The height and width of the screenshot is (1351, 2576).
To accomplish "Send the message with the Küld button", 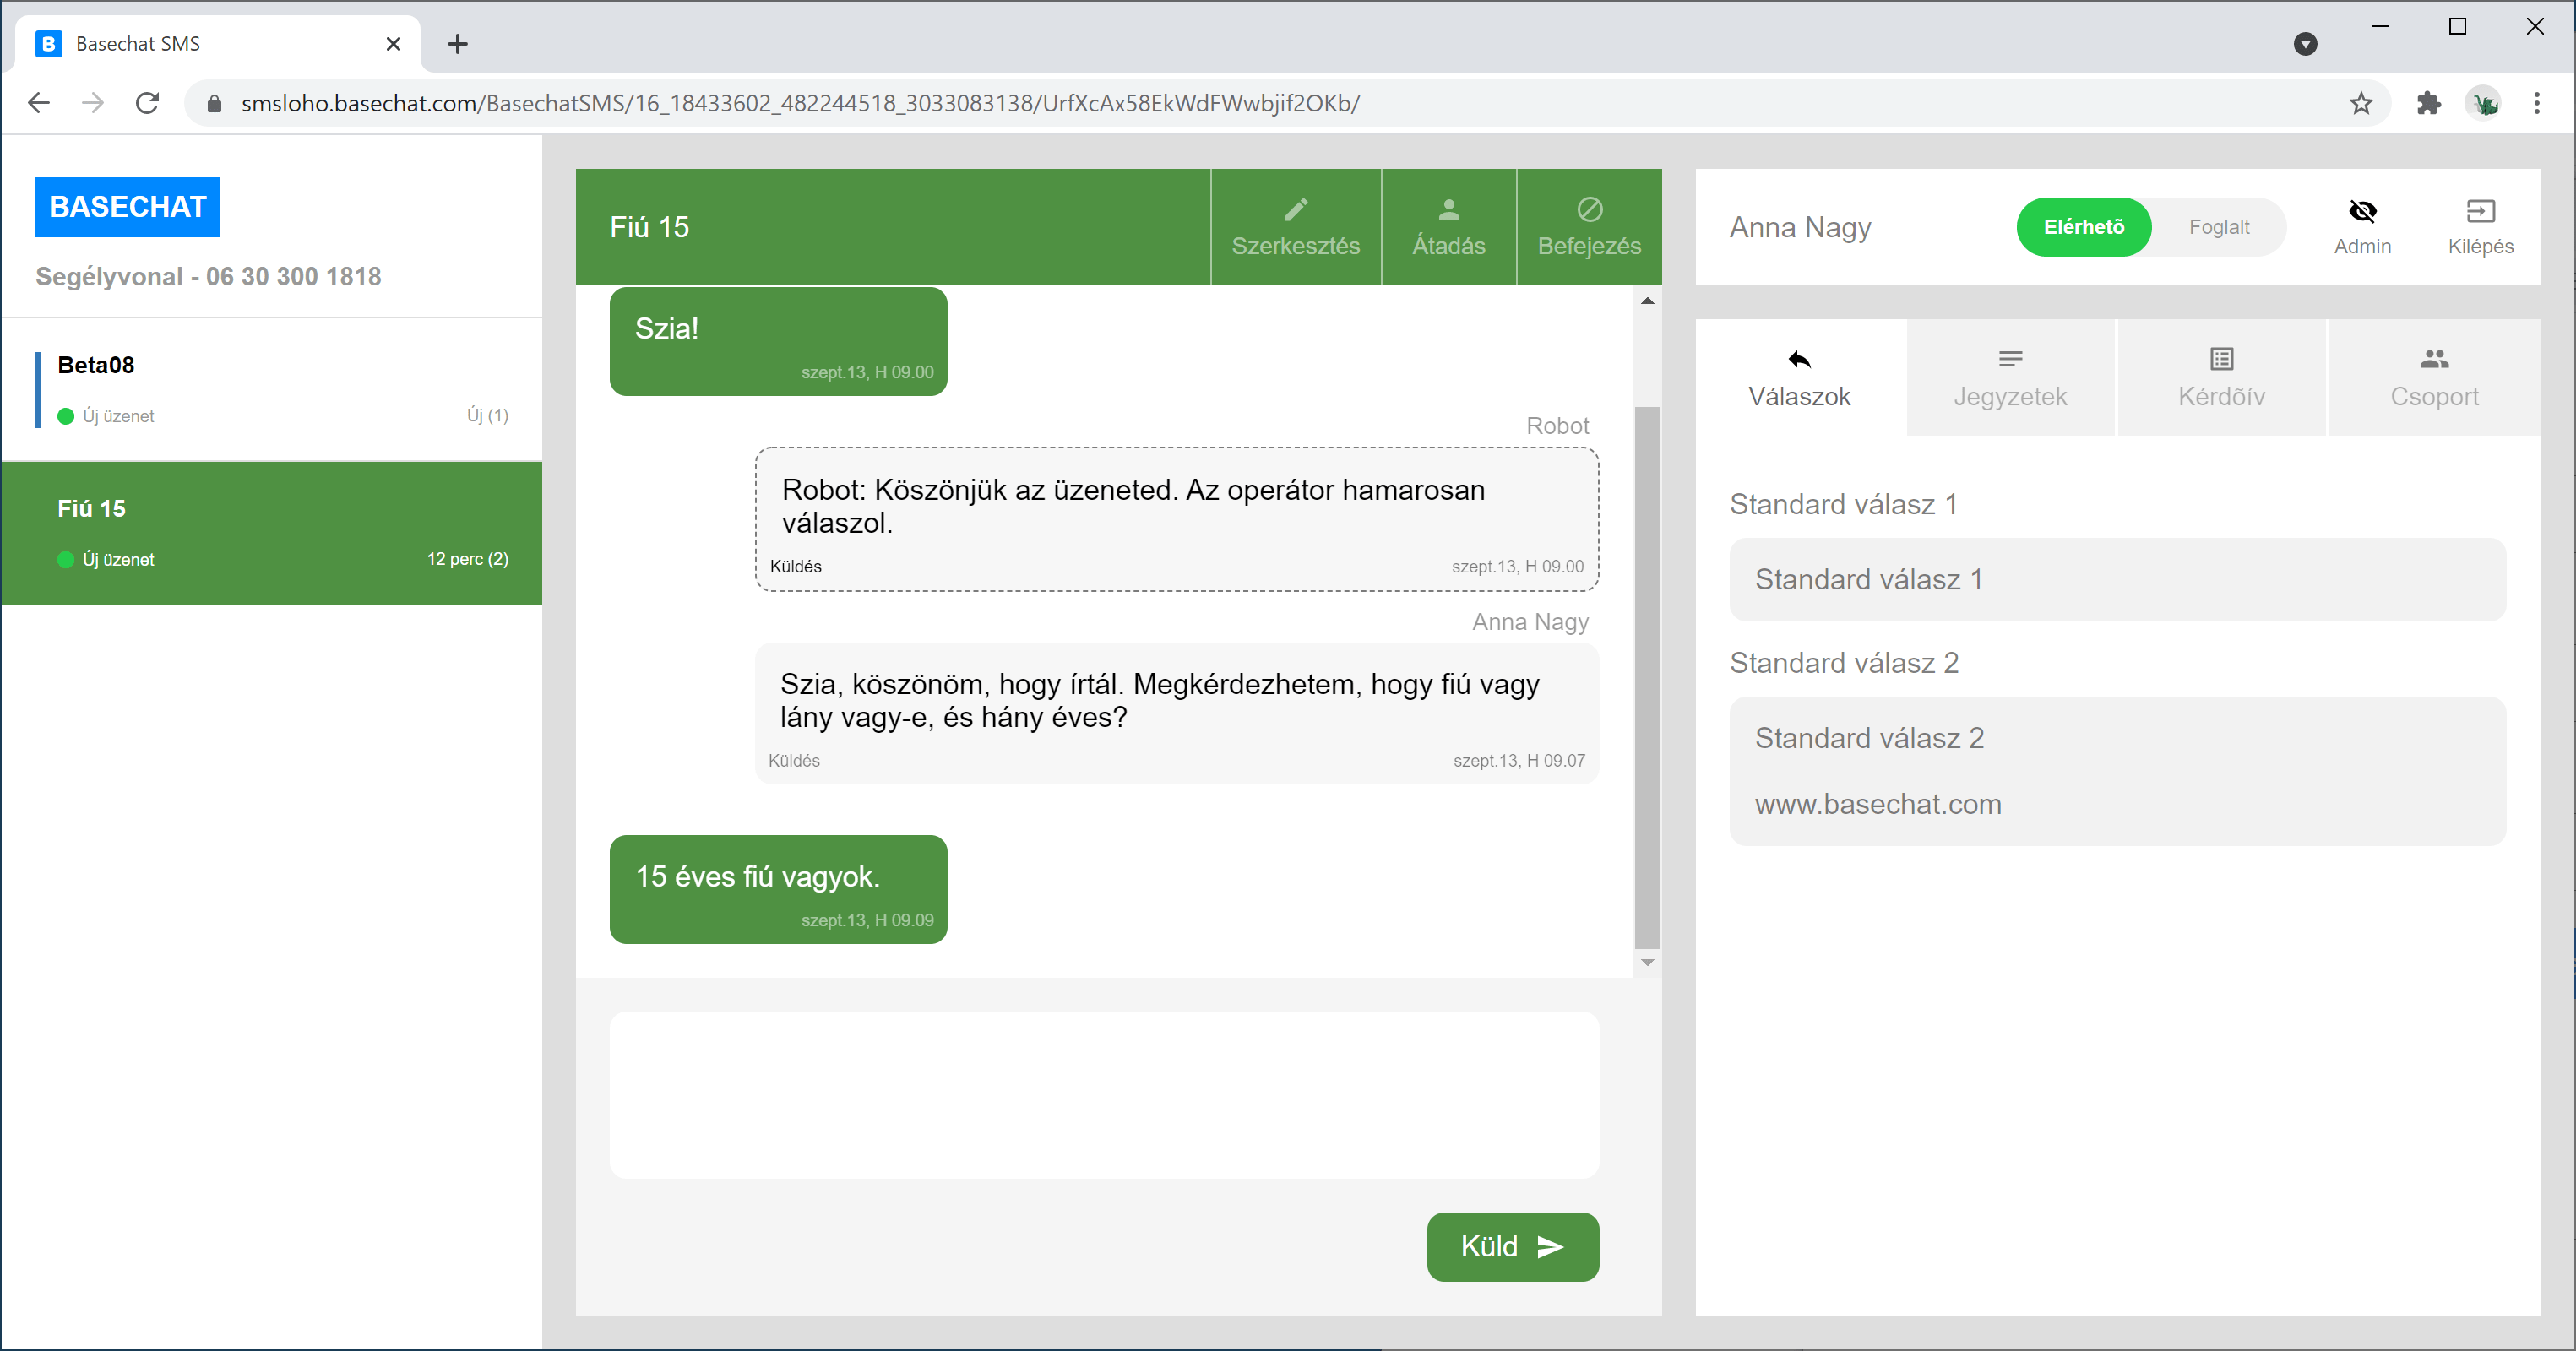I will (x=1512, y=1246).
